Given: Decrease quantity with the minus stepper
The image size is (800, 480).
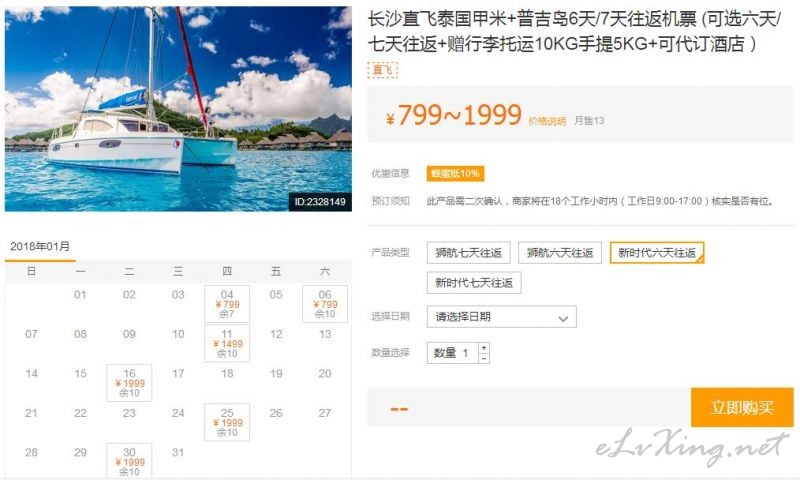Looking at the screenshot, I should tap(484, 358).
